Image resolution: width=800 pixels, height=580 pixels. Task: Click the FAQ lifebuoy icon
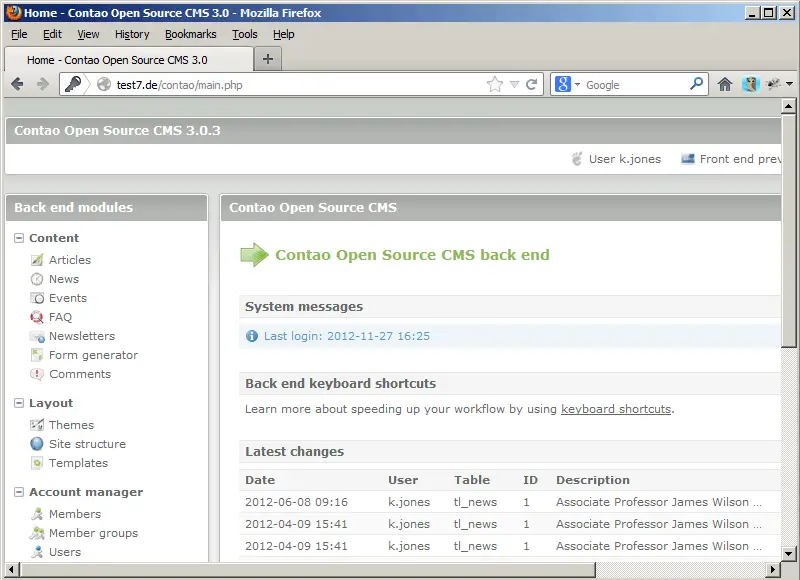pos(37,317)
